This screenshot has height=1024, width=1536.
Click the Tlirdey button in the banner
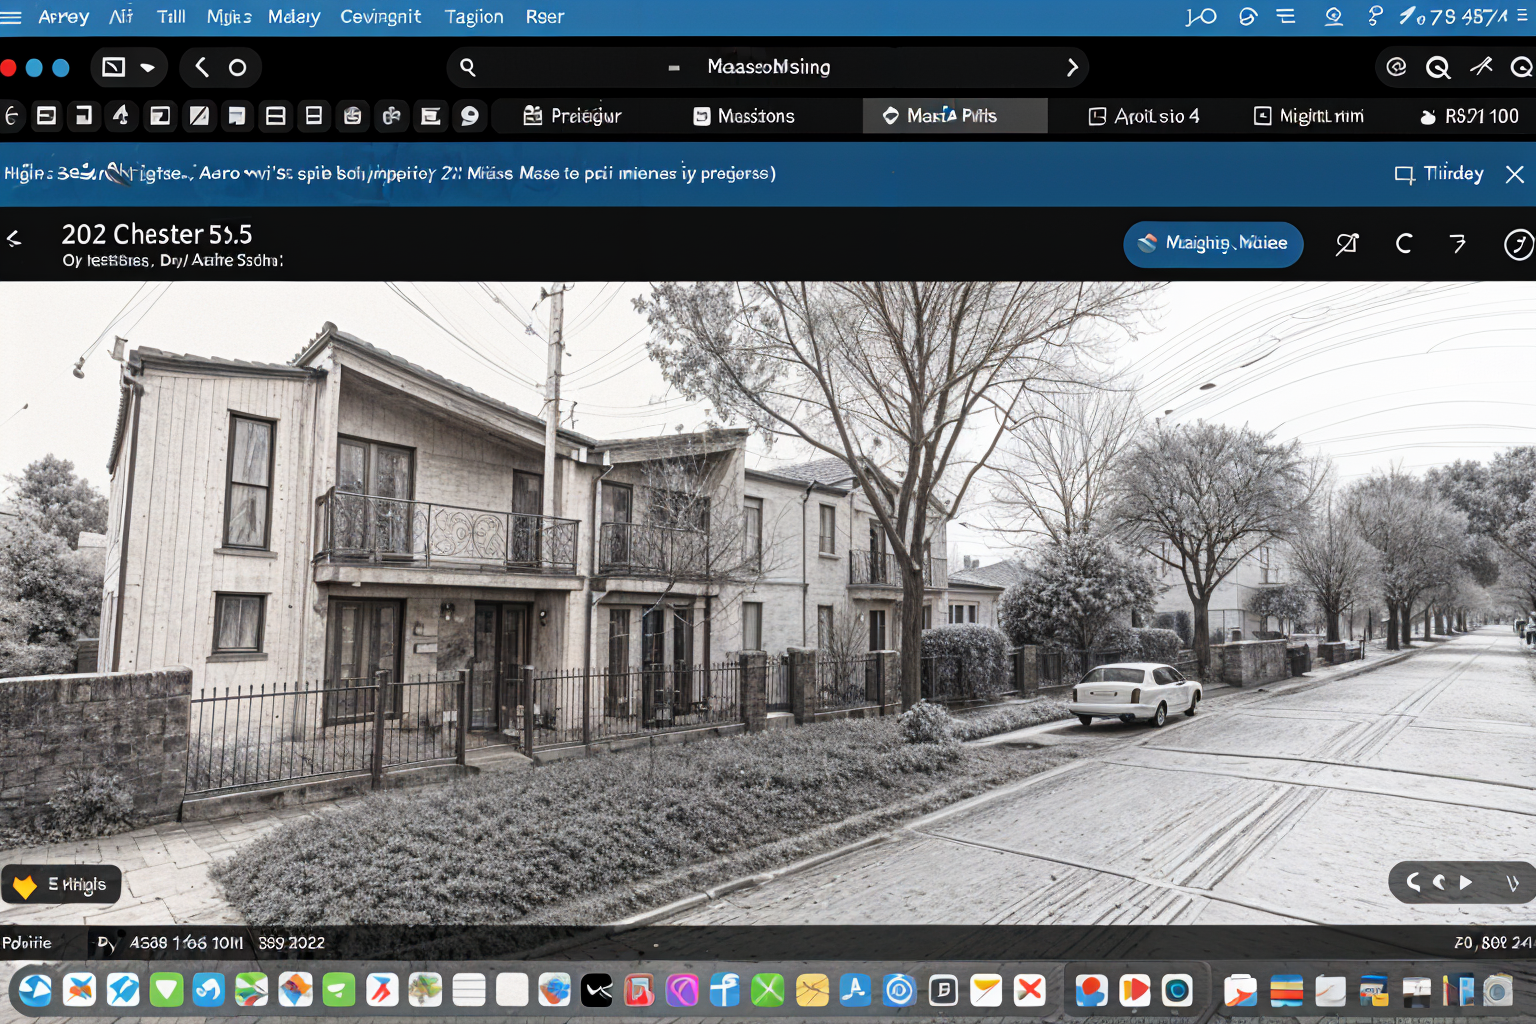point(1439,174)
